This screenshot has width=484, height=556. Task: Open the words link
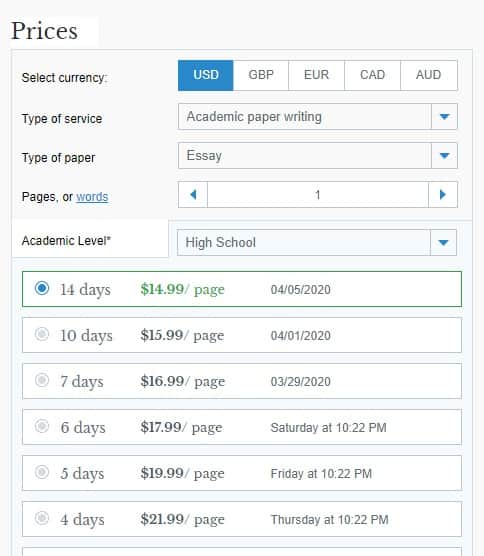92,197
